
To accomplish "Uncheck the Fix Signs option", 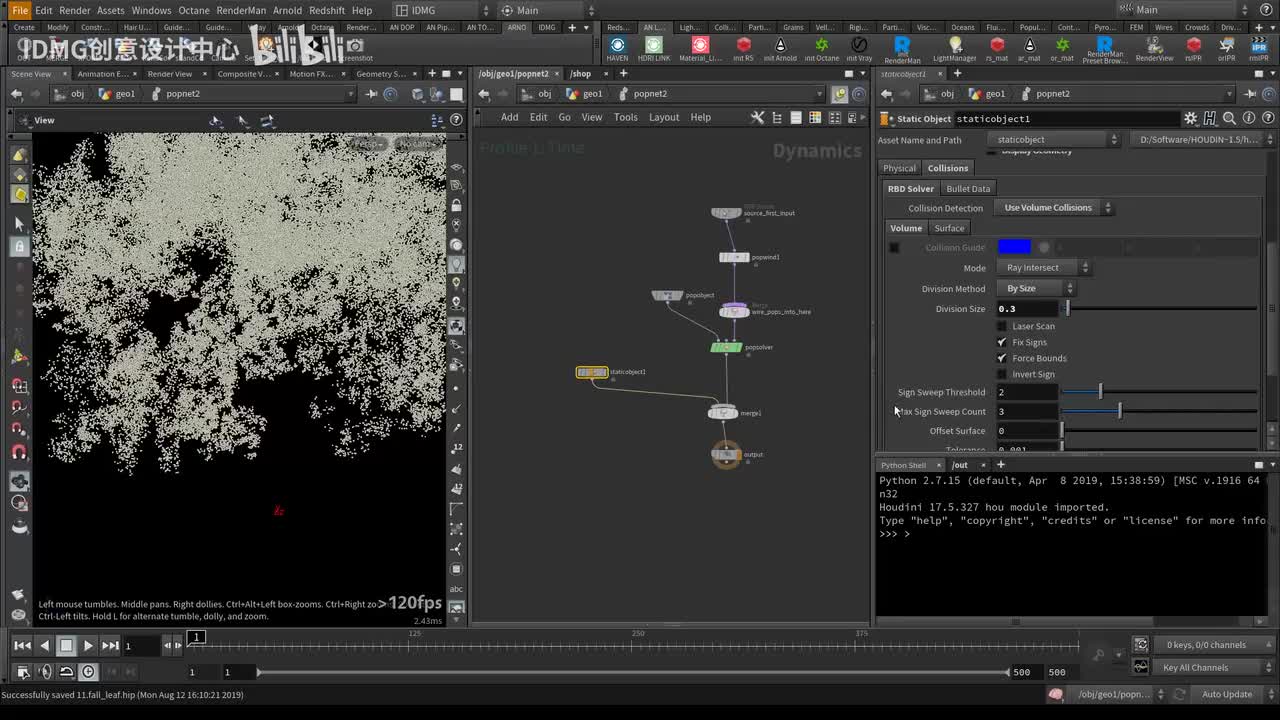I will [x=1002, y=342].
